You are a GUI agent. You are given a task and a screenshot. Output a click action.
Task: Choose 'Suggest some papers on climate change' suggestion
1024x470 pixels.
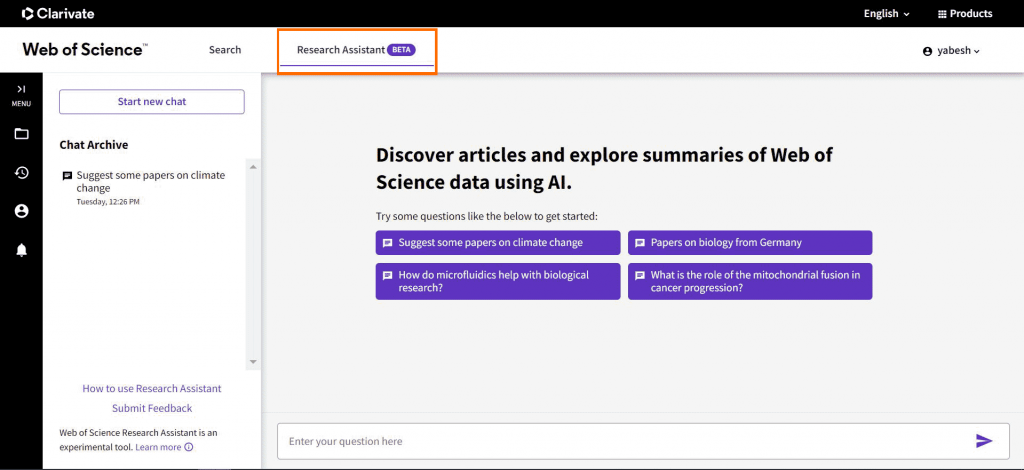(x=498, y=243)
